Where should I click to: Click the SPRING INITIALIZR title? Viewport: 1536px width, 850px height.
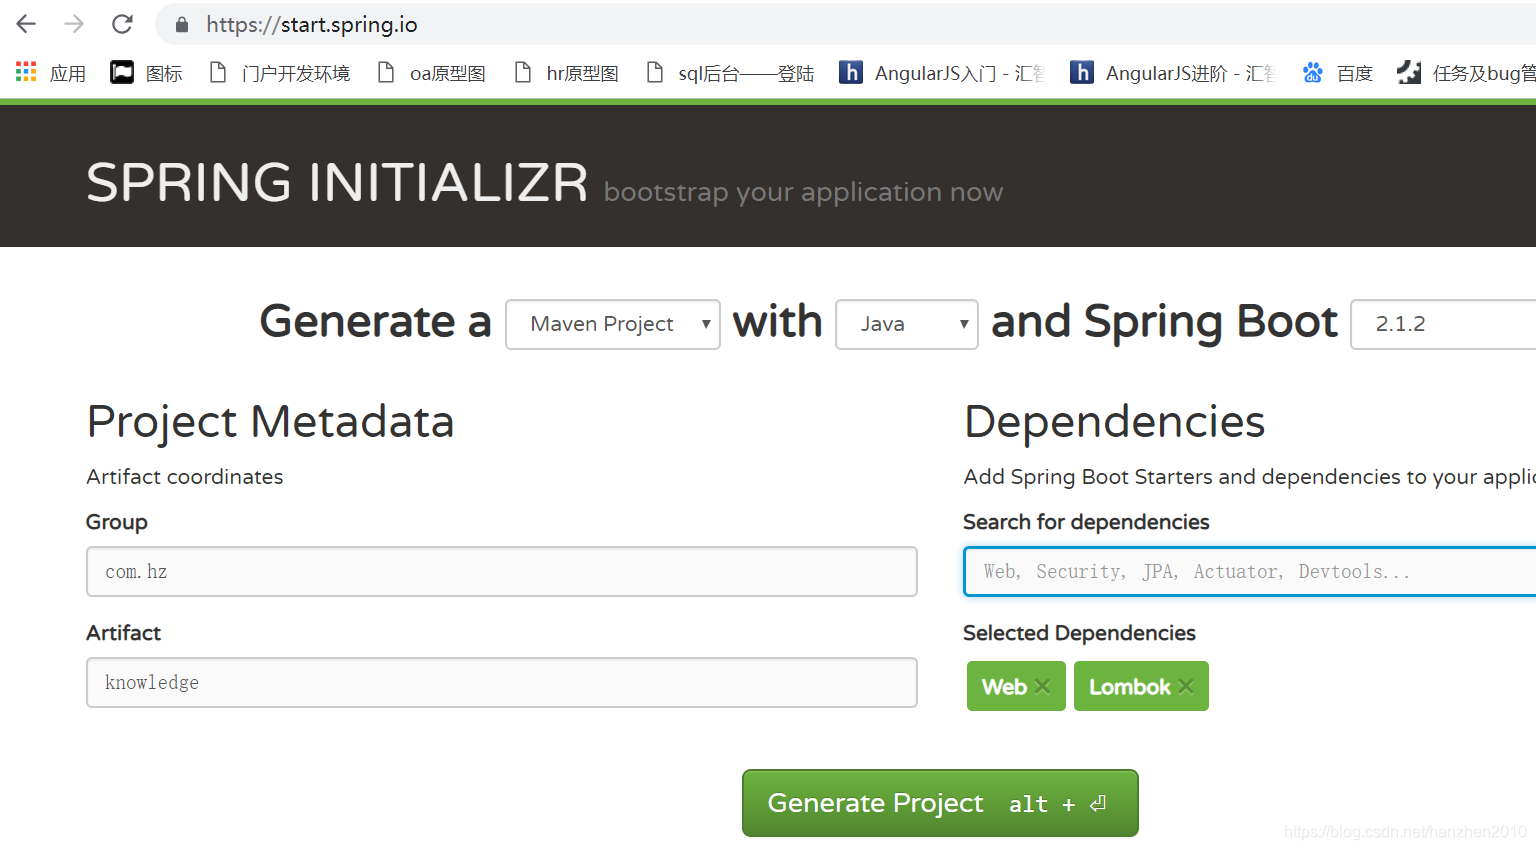(337, 183)
